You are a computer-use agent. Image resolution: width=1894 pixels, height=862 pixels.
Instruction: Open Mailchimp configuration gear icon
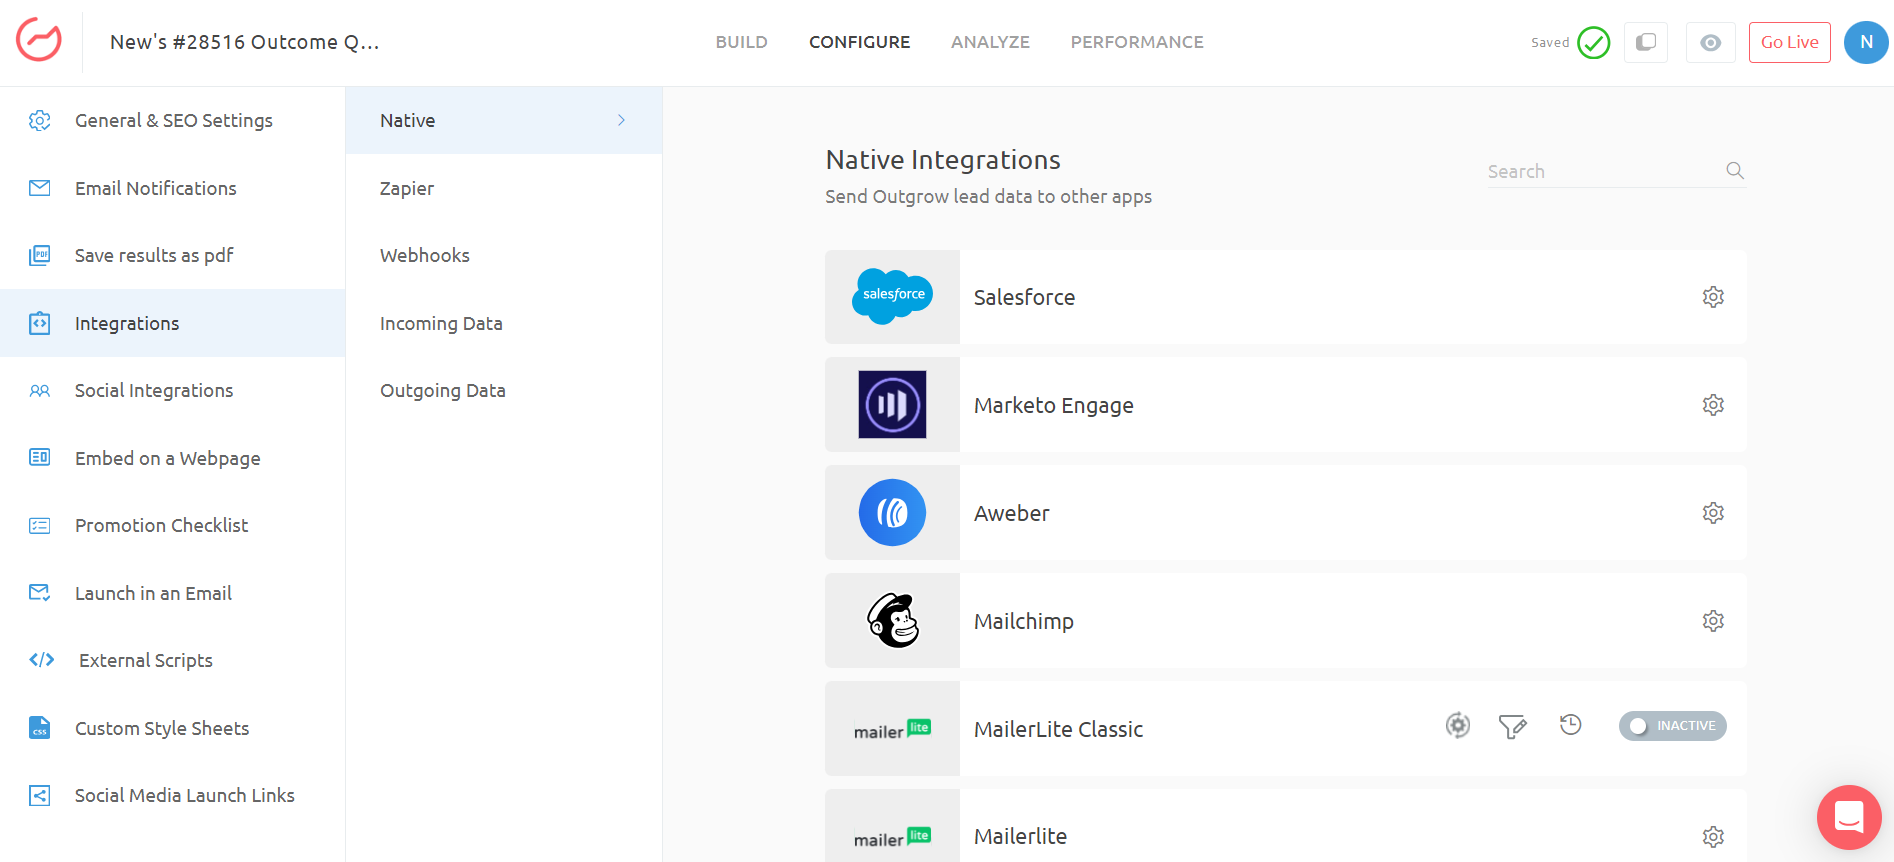pyautogui.click(x=1713, y=621)
